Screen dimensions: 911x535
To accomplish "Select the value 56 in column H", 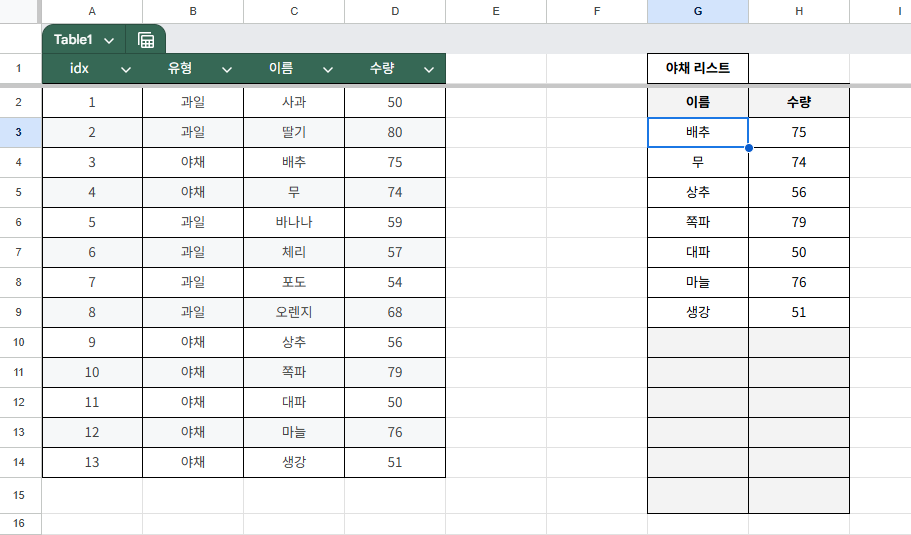I will [x=799, y=192].
